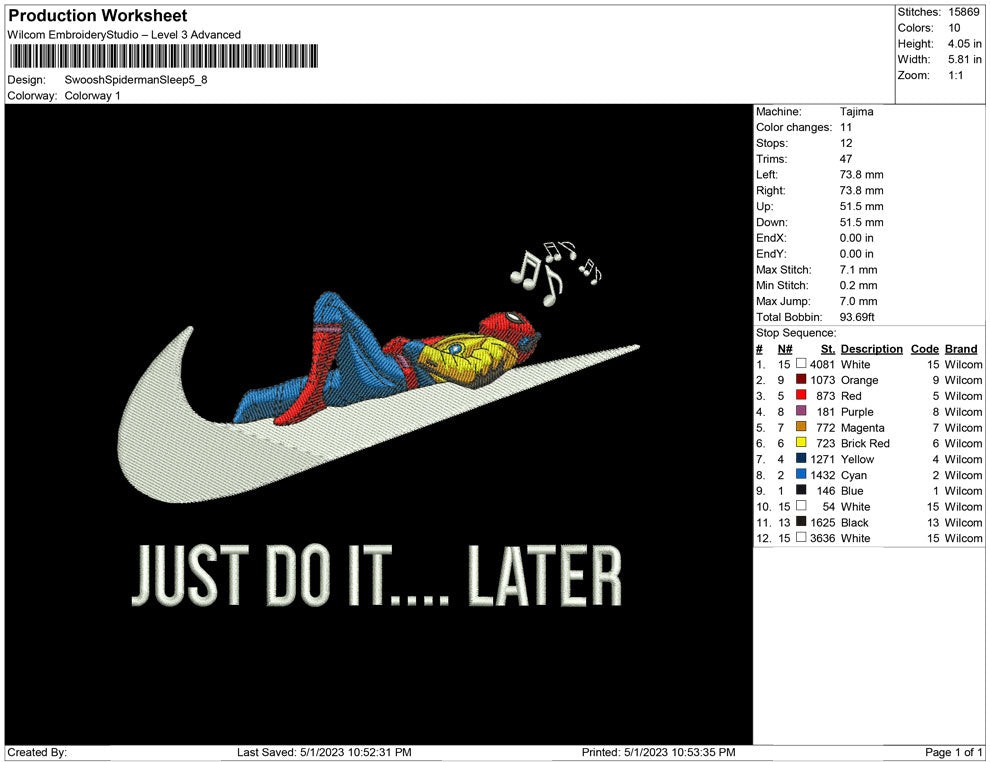Click the white swatch for stop 10
This screenshot has width=990, height=762.
pos(801,506)
